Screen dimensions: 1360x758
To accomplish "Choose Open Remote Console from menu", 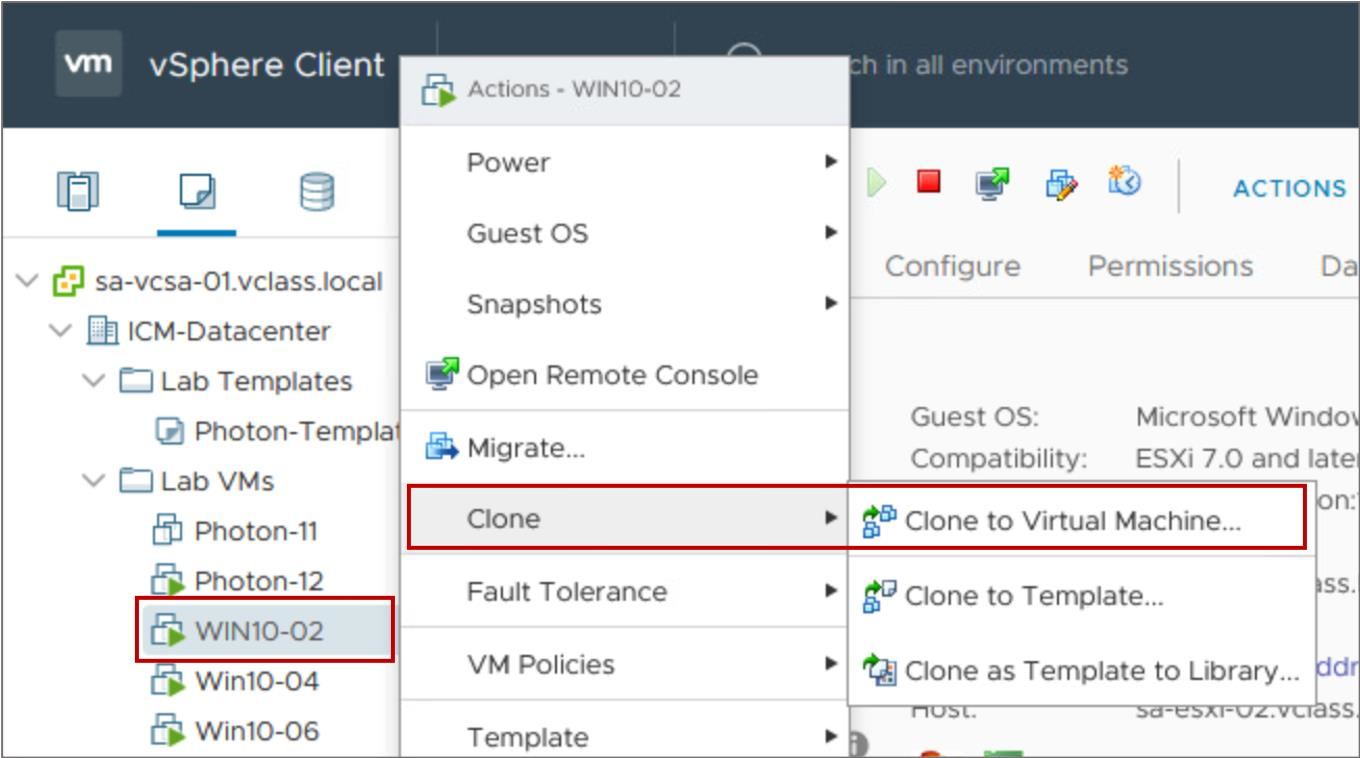I will point(625,375).
